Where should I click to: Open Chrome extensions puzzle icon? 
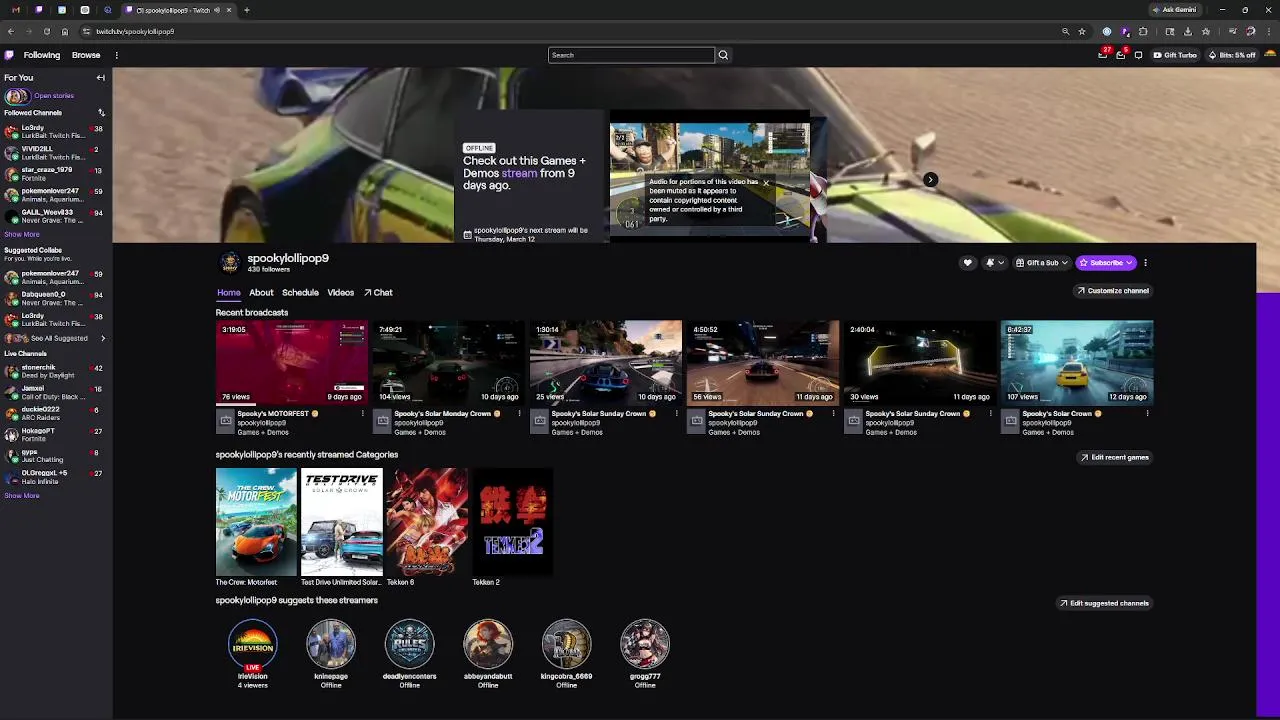(x=1143, y=31)
